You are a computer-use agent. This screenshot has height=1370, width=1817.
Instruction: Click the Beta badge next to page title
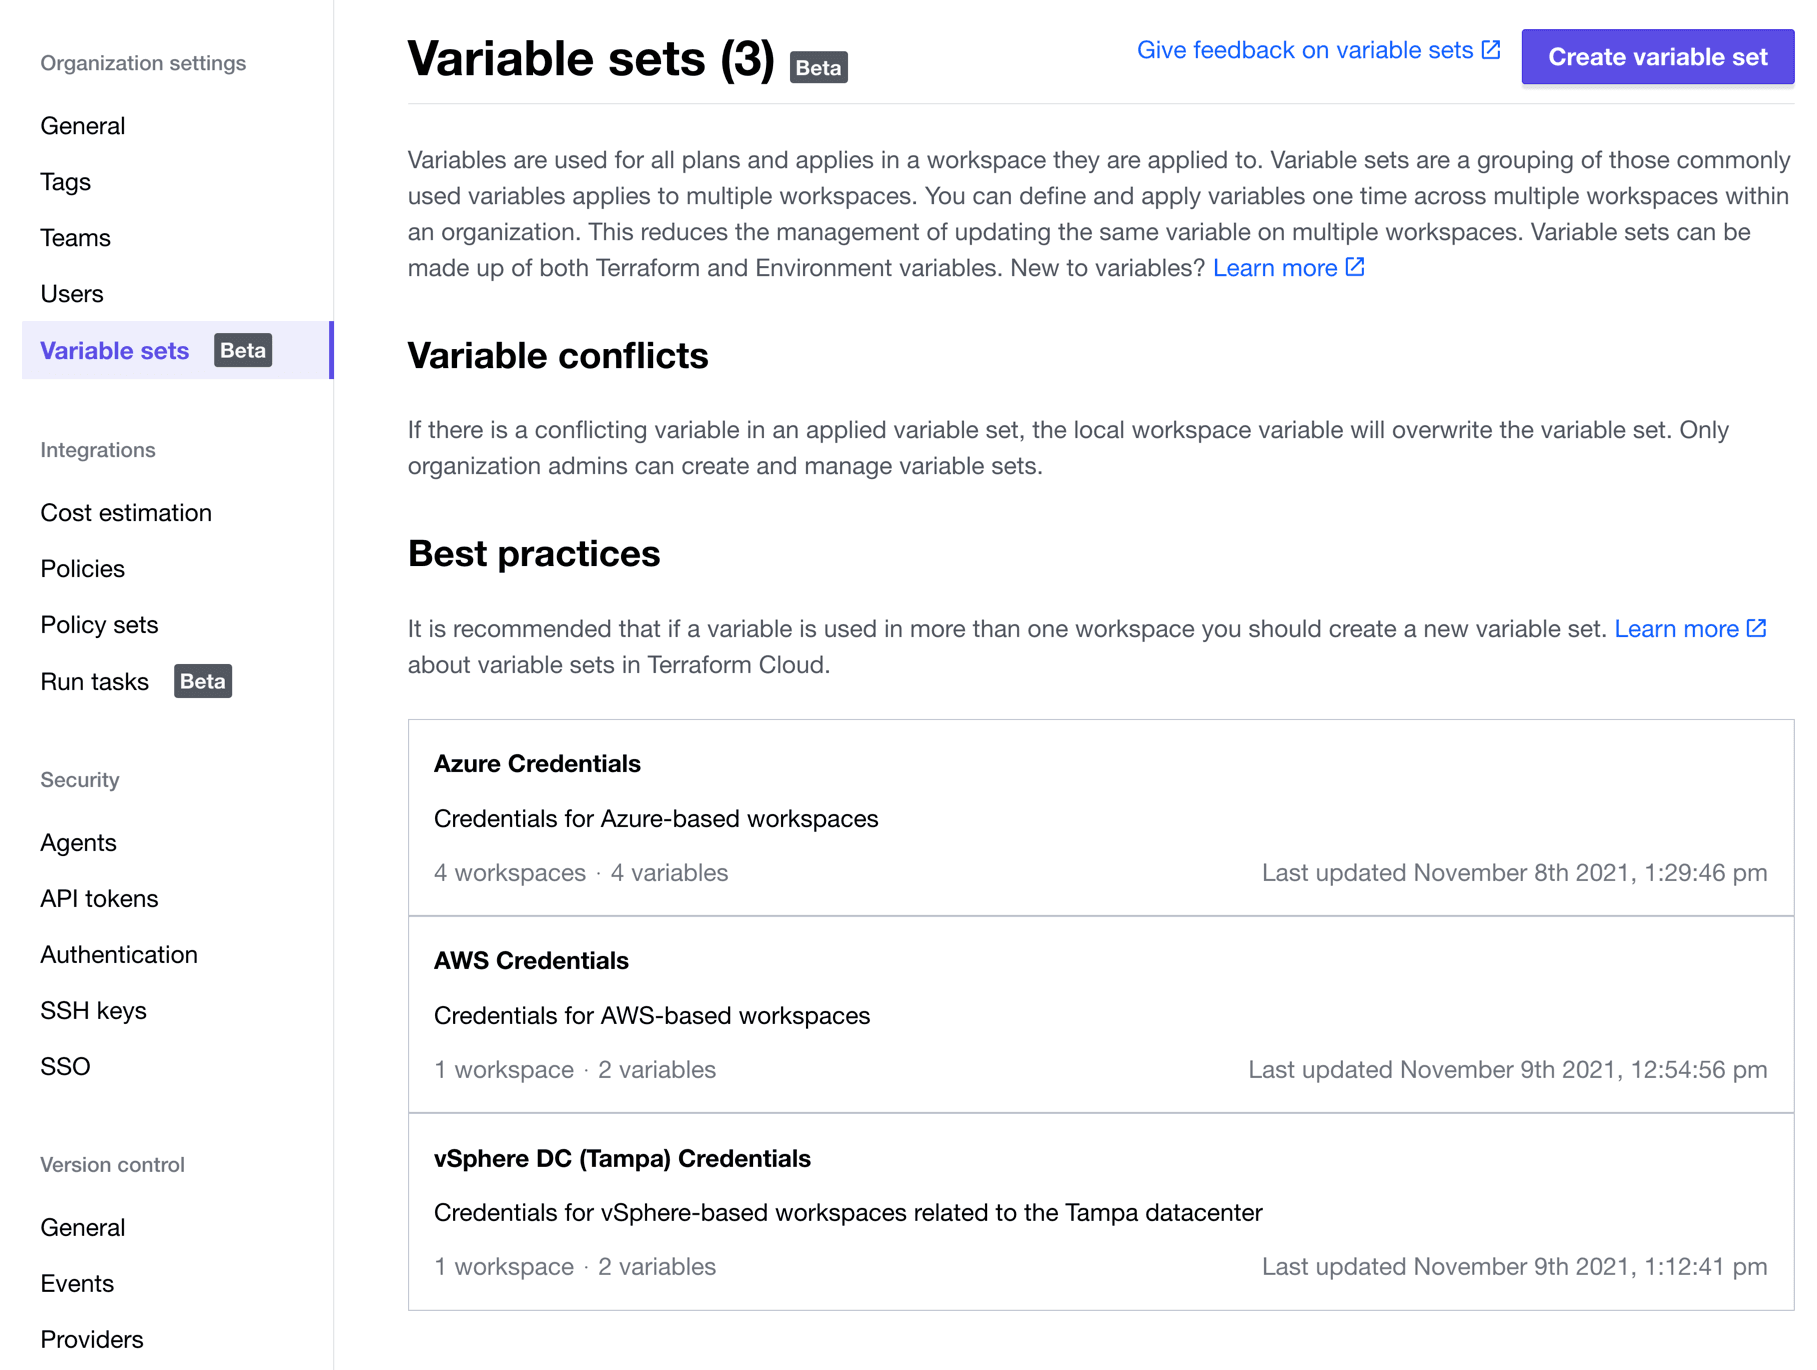coord(818,67)
